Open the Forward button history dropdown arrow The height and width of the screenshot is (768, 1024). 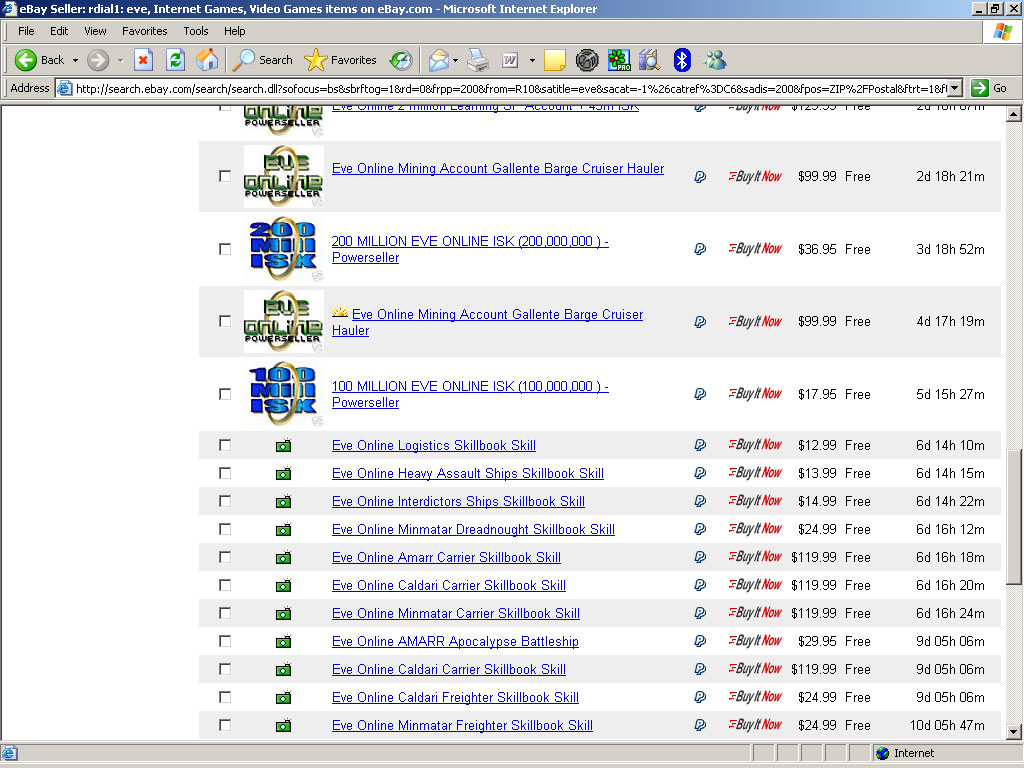(120, 60)
